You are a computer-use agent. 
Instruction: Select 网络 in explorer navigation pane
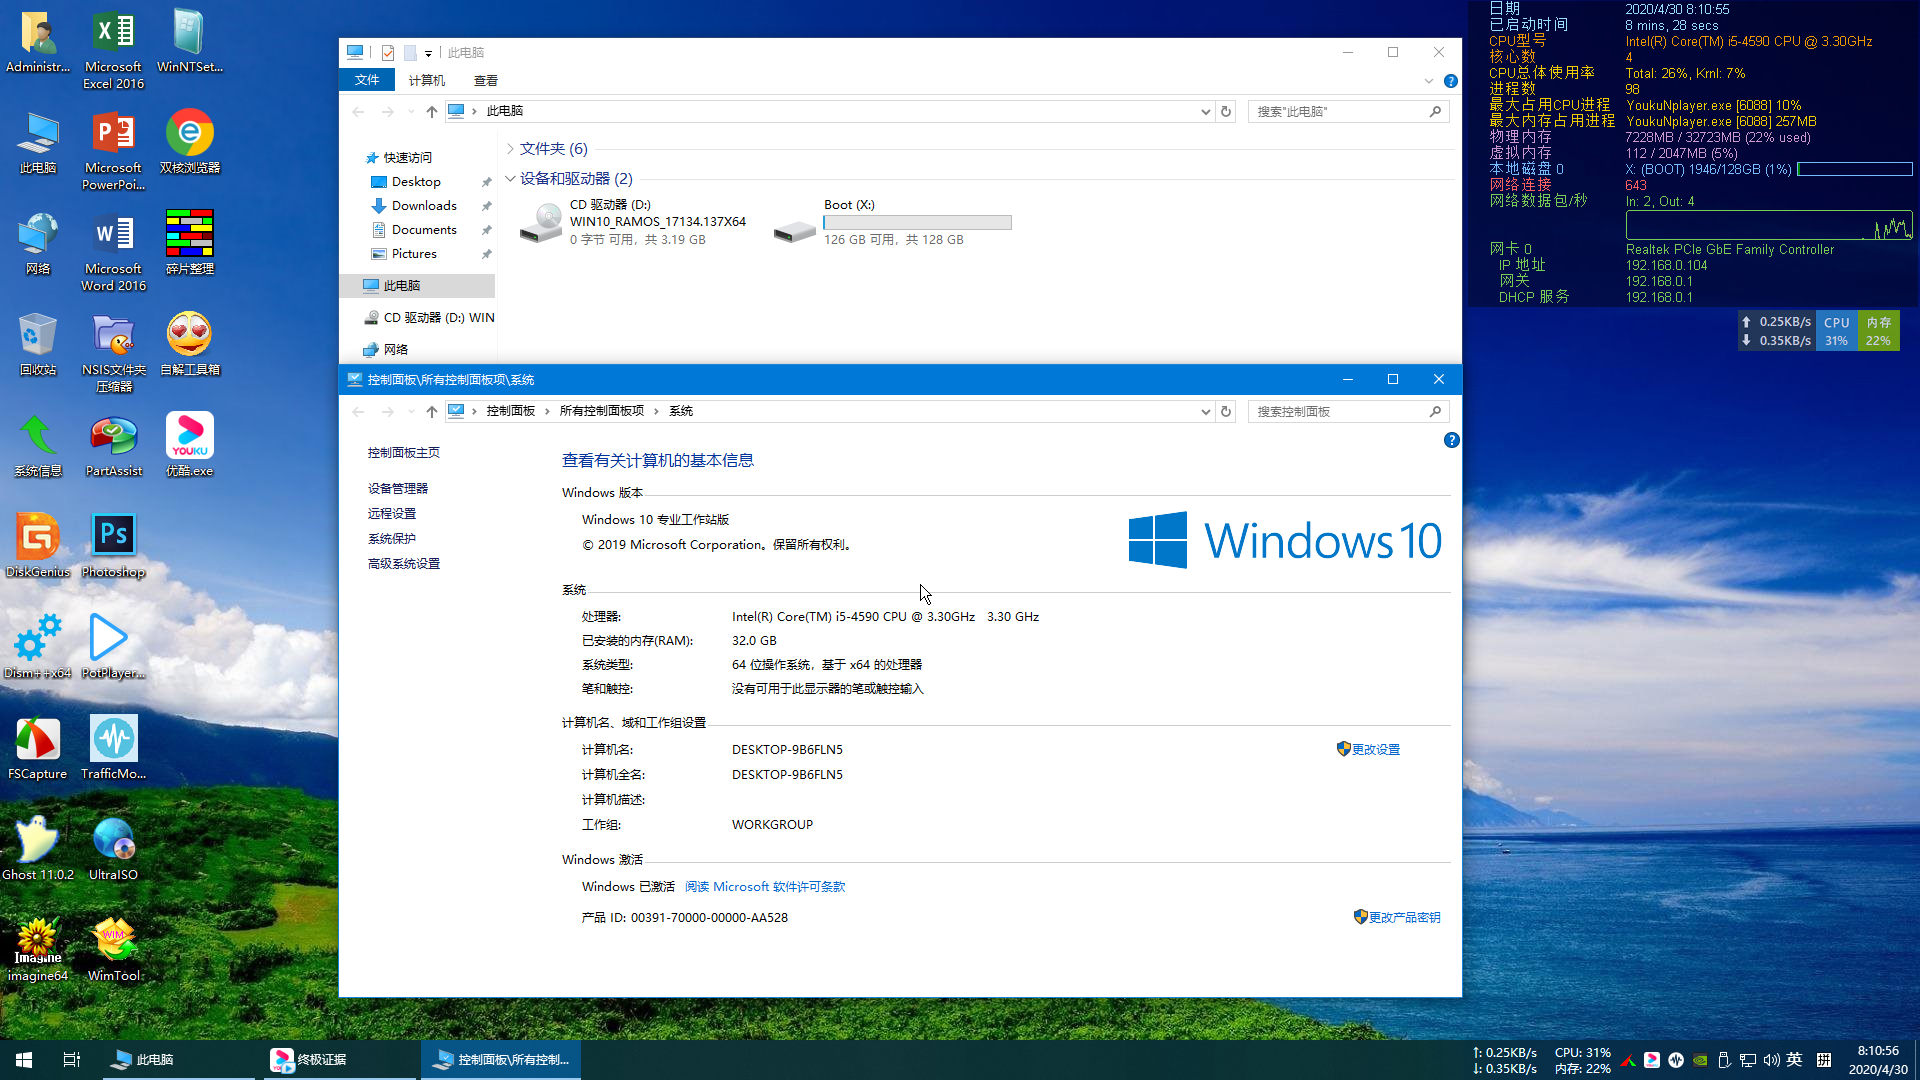coord(395,349)
